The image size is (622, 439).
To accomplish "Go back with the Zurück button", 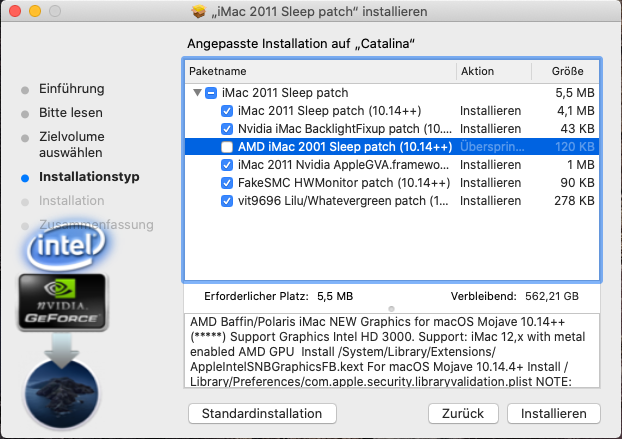I will [463, 414].
